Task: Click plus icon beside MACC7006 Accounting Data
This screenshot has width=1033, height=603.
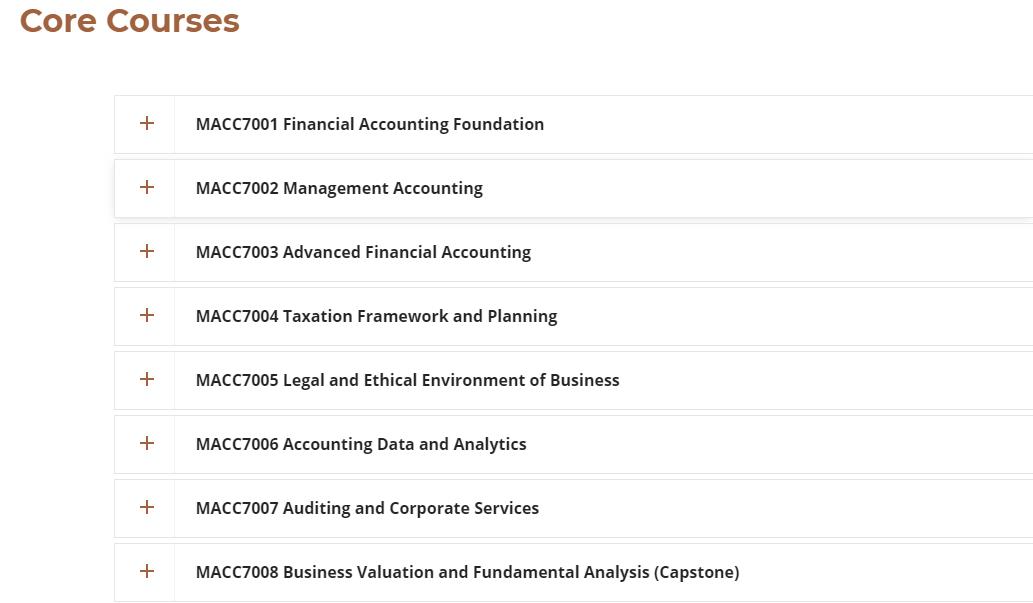Action: click(x=147, y=444)
